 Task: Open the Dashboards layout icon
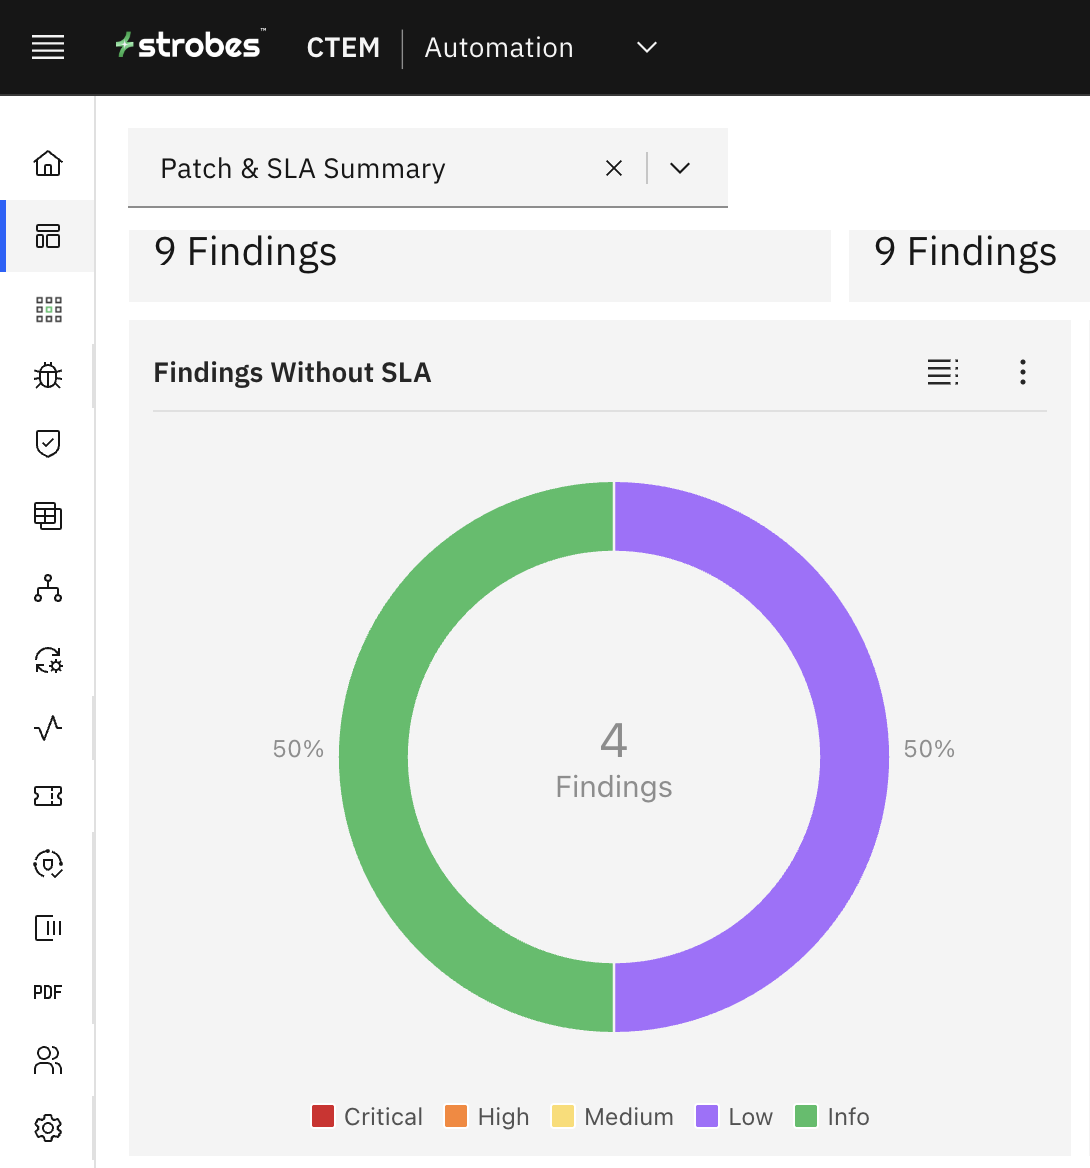pyautogui.click(x=48, y=236)
